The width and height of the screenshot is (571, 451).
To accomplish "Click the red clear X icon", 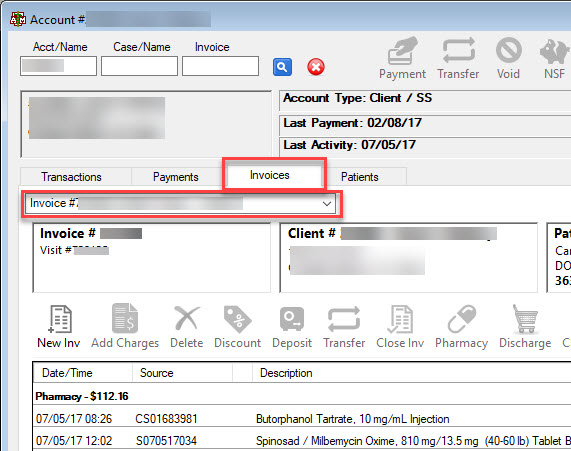I will [316, 67].
